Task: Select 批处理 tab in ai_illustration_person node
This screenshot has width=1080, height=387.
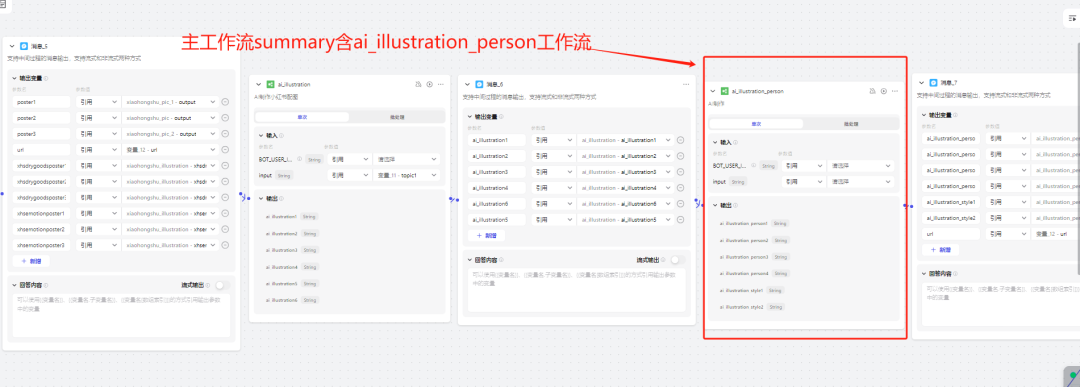Action: [850, 124]
